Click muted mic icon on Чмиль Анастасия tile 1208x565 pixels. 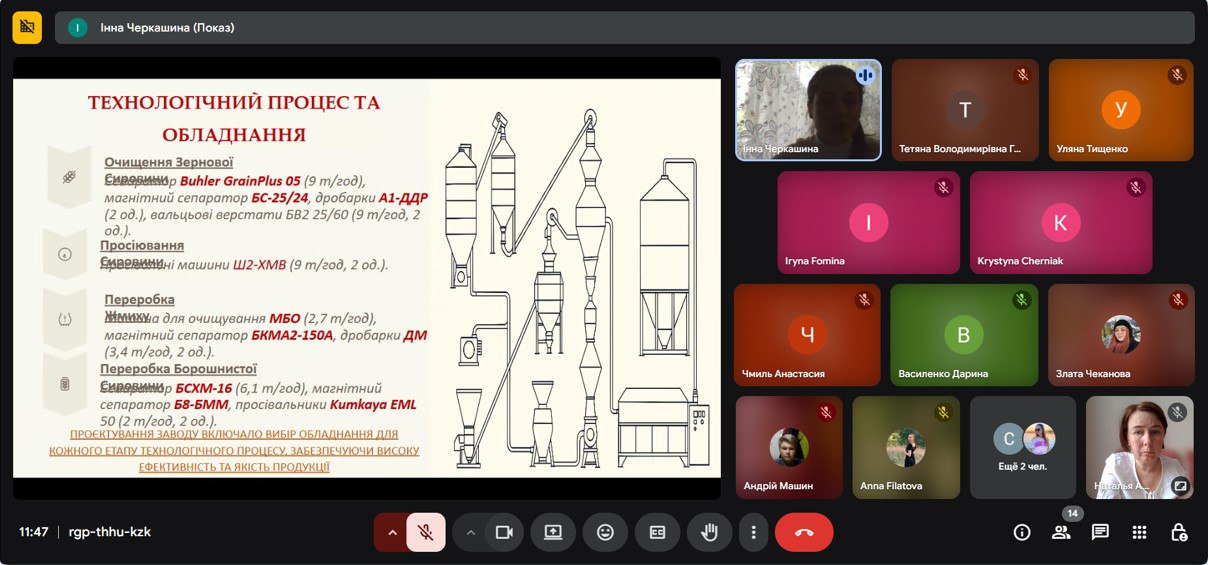click(864, 300)
